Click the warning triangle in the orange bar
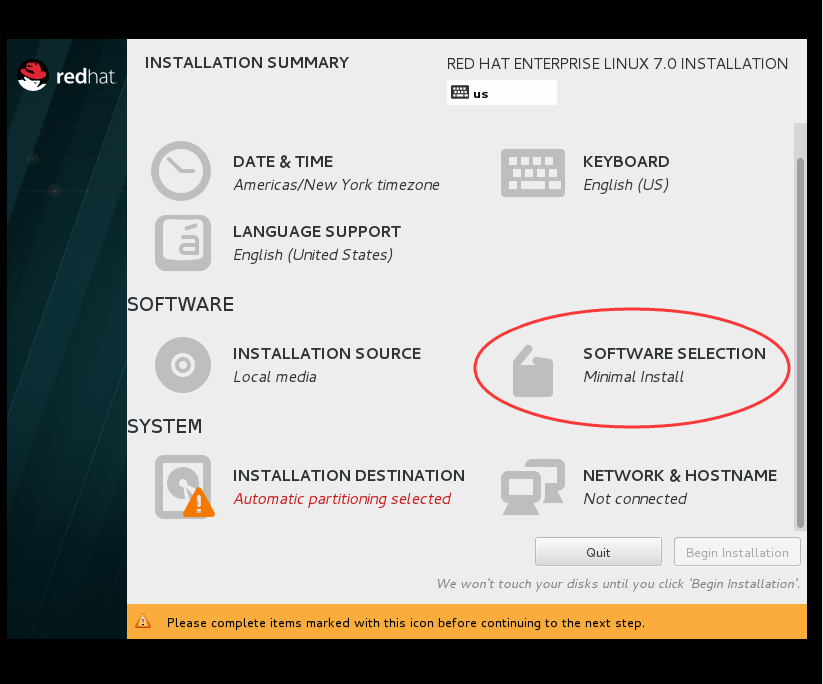This screenshot has height=684, width=823. pos(143,622)
